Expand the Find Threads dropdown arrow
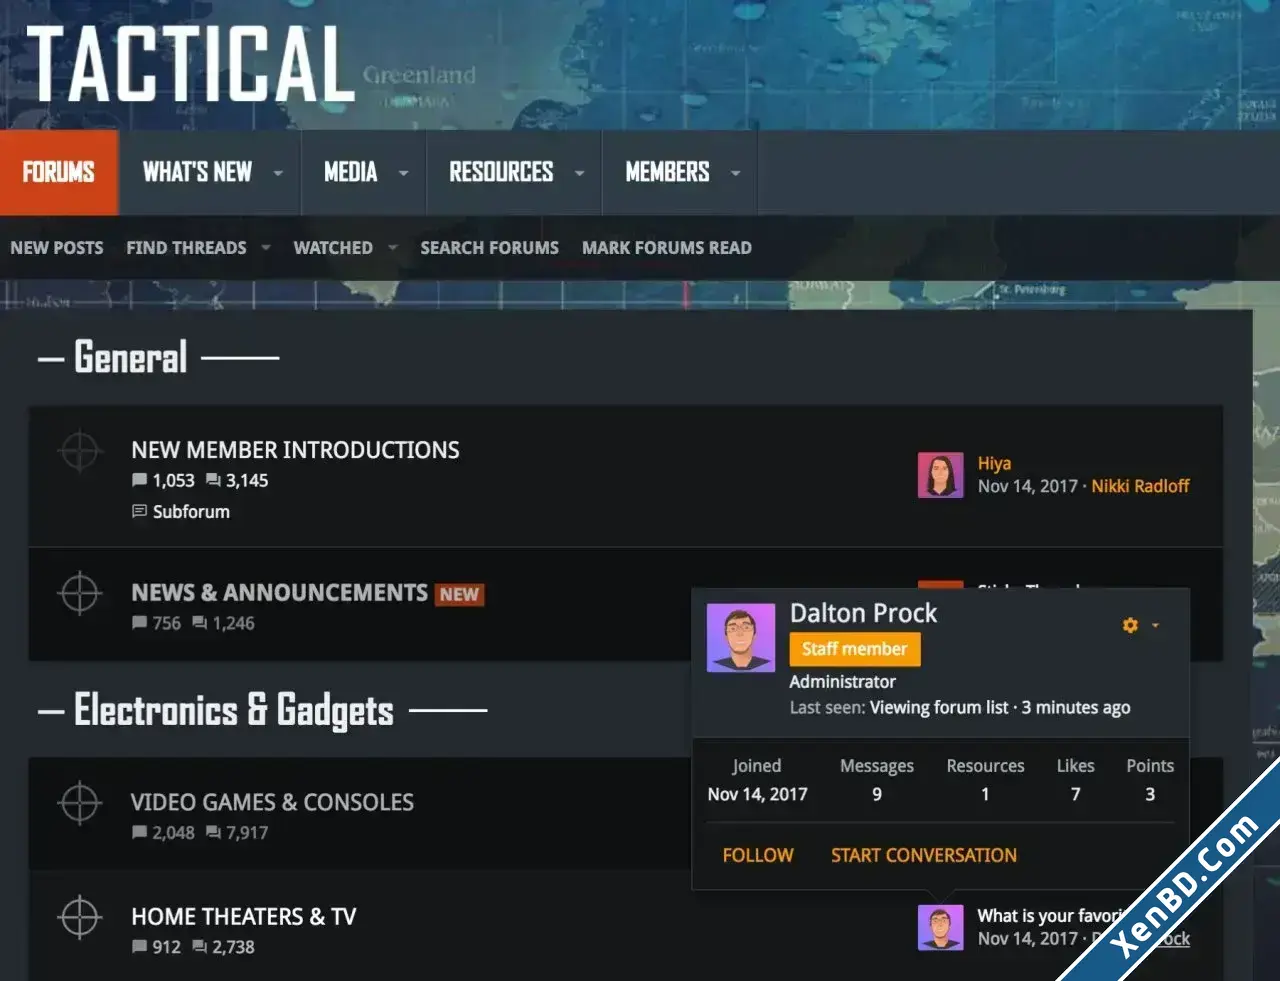 [x=266, y=247]
